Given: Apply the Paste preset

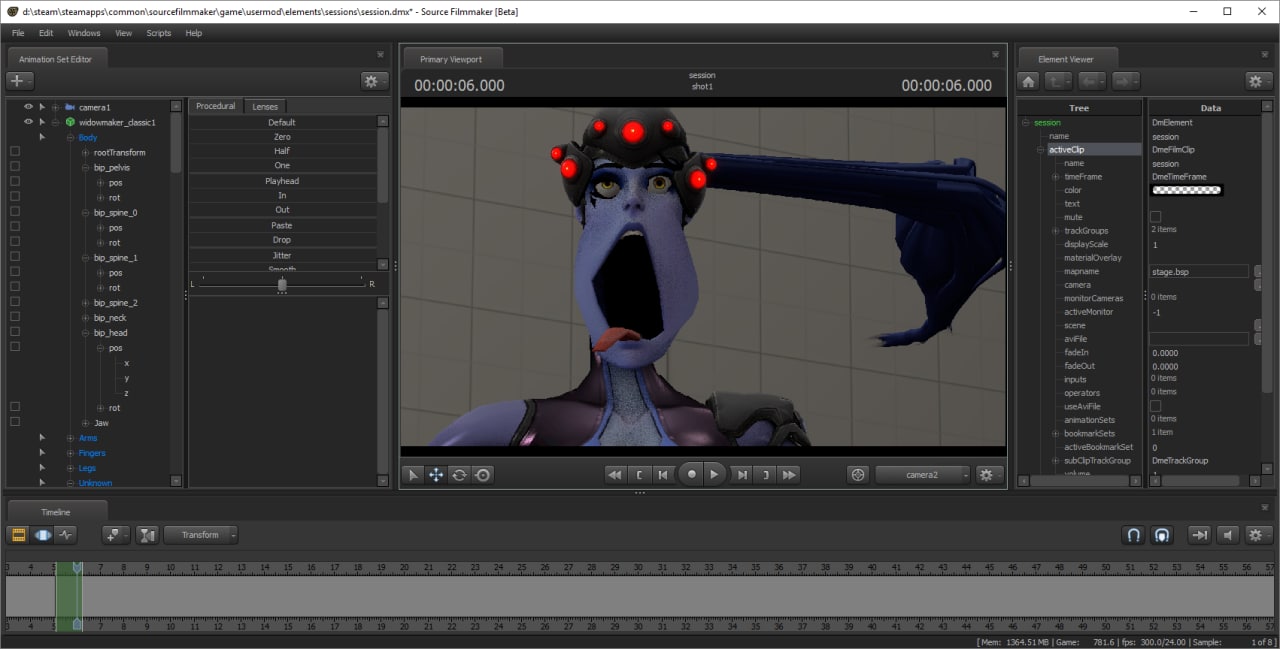Looking at the screenshot, I should [x=282, y=226].
